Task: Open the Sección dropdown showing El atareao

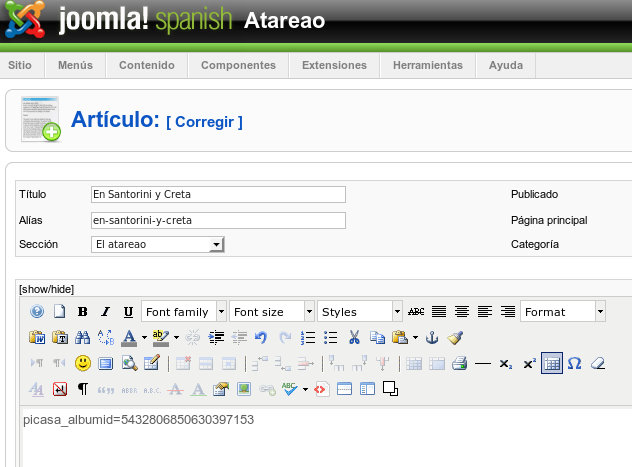Action: [158, 244]
